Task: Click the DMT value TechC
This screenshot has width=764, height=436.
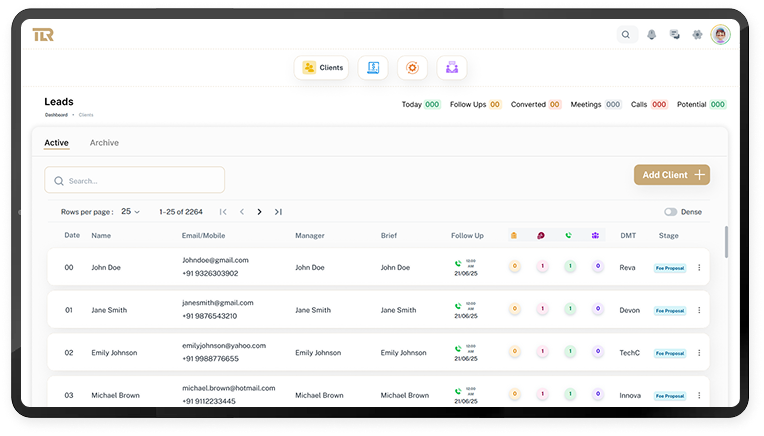Action: 630,353
